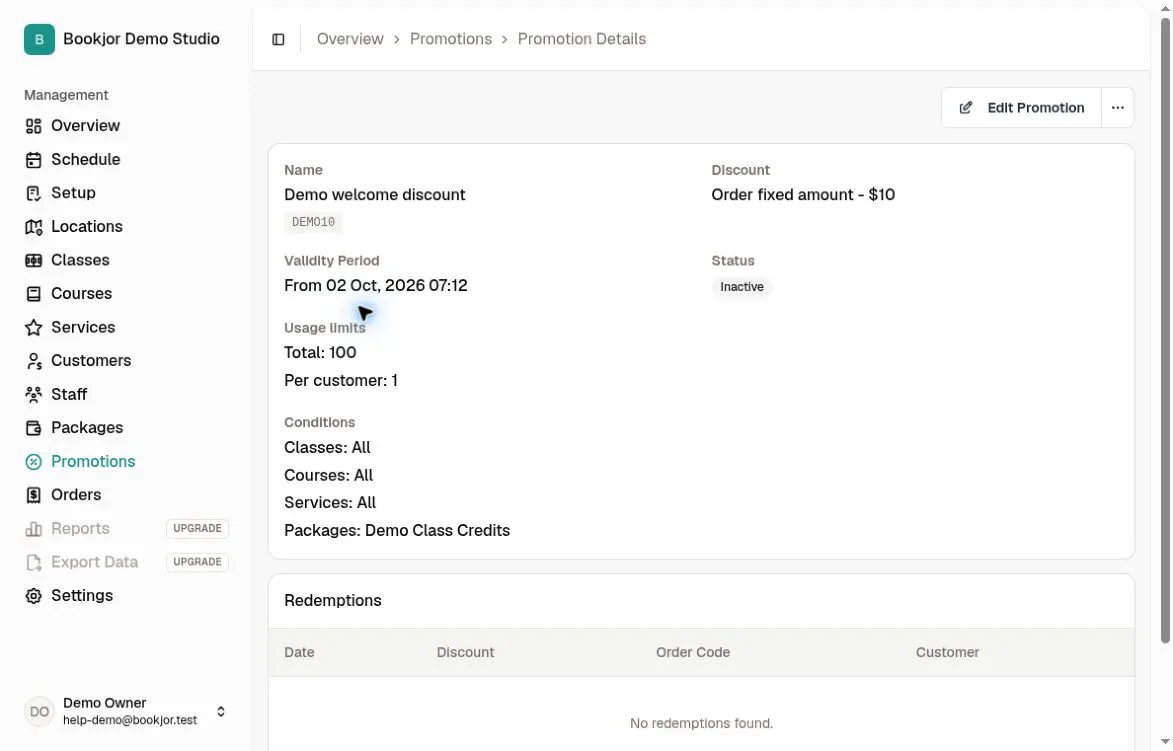1173x751 pixels.
Task: Click 'From 02 Oct, 2026 07:12' text
Action: pos(376,286)
